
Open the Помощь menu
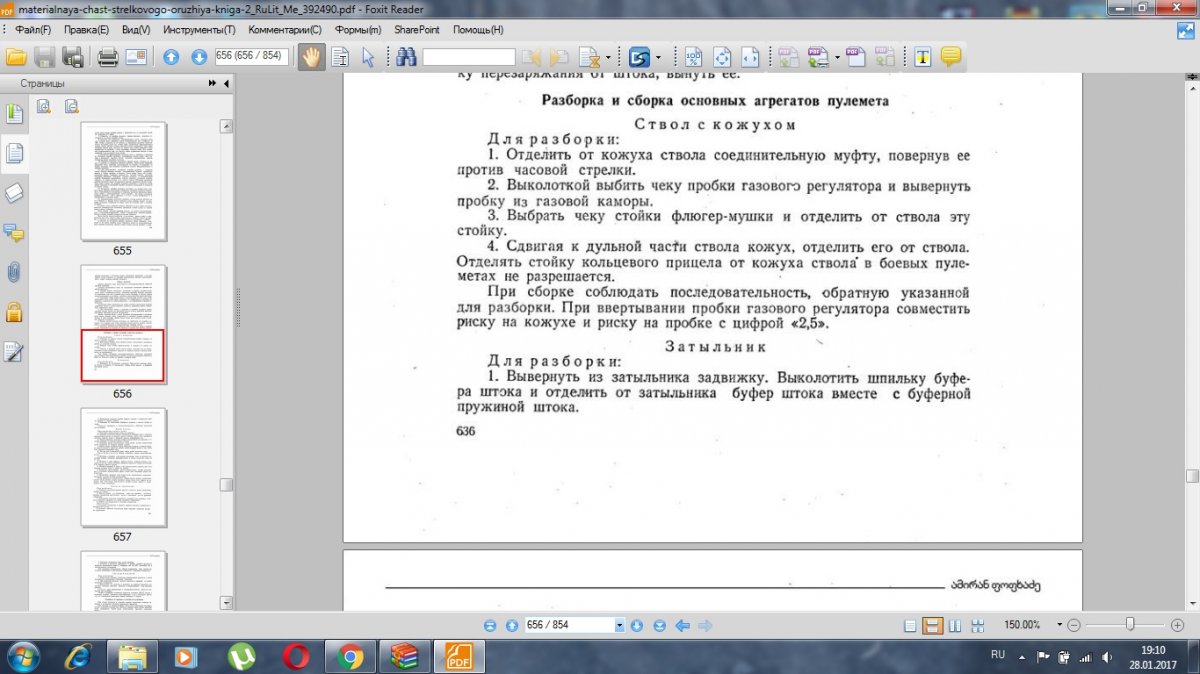click(477, 30)
